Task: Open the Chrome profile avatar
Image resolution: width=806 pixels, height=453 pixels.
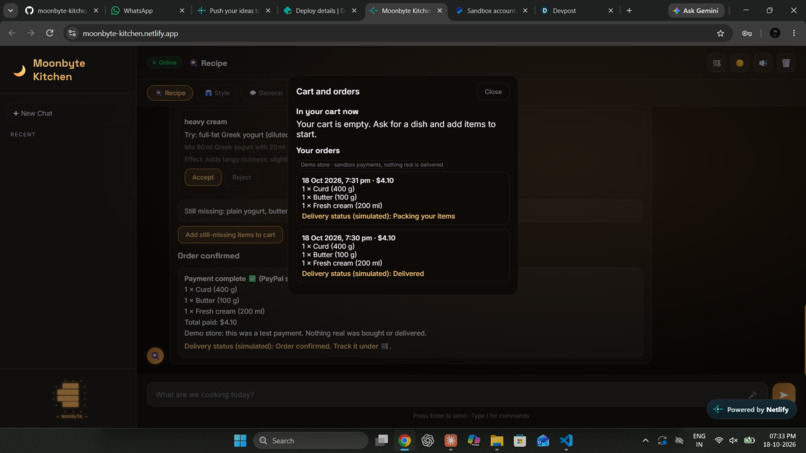Action: pos(775,33)
